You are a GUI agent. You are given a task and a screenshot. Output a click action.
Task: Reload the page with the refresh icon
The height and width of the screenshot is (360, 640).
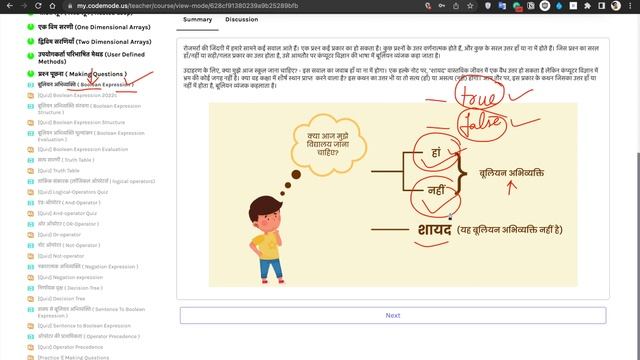pyautogui.click(x=38, y=6)
